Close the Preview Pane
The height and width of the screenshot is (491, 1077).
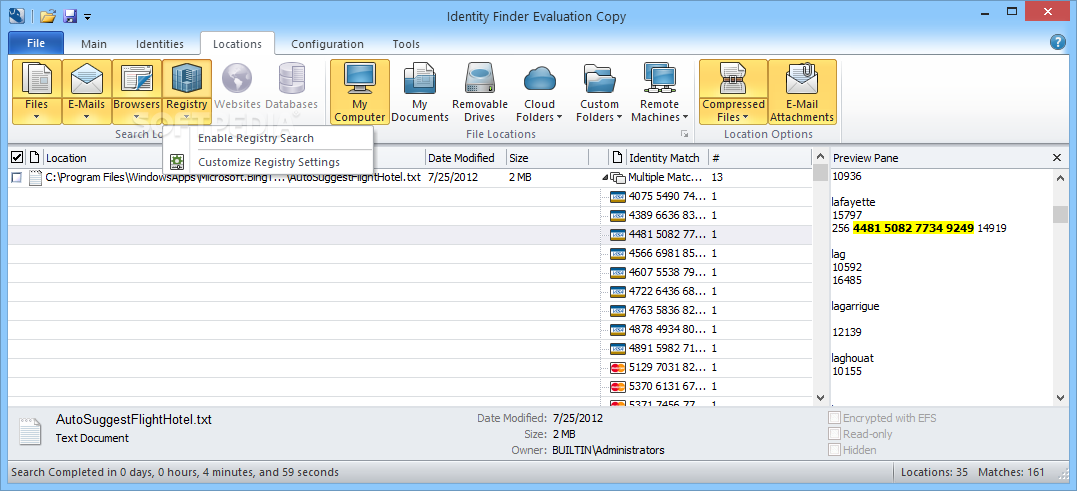[1057, 158]
